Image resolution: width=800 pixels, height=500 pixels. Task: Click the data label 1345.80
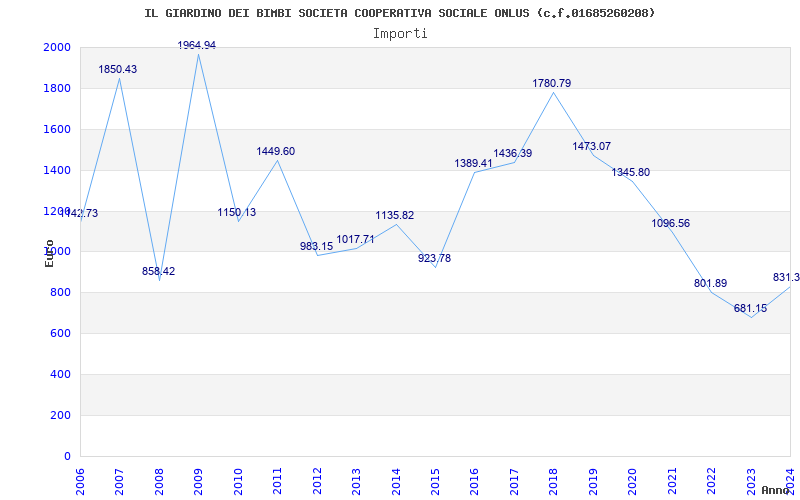(x=631, y=172)
